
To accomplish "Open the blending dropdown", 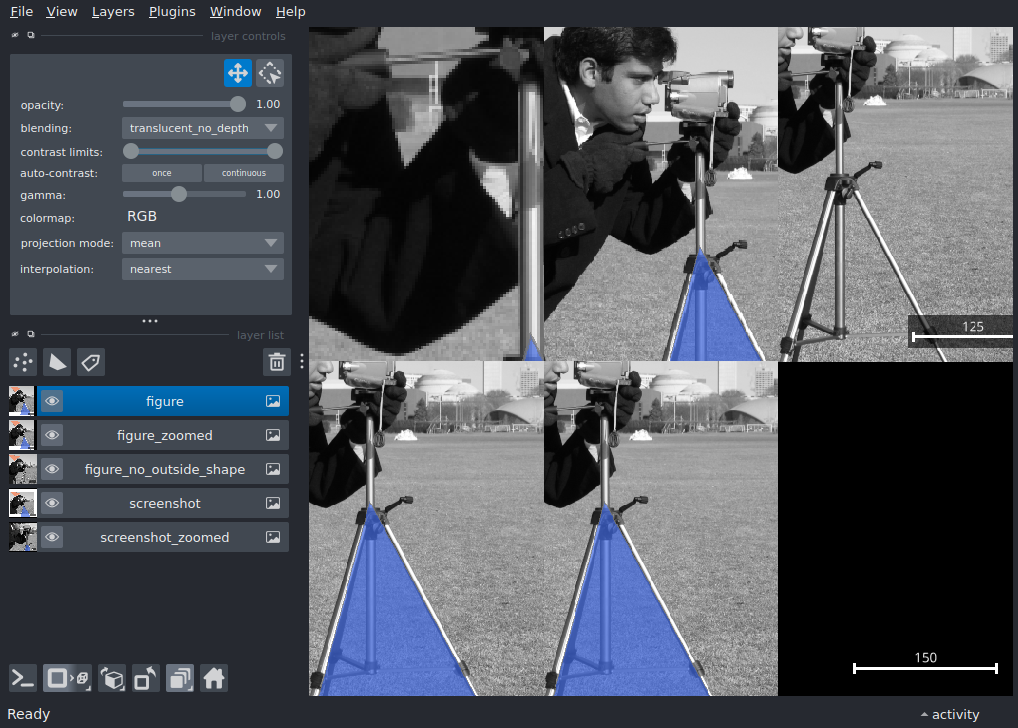I will pyautogui.click(x=202, y=128).
